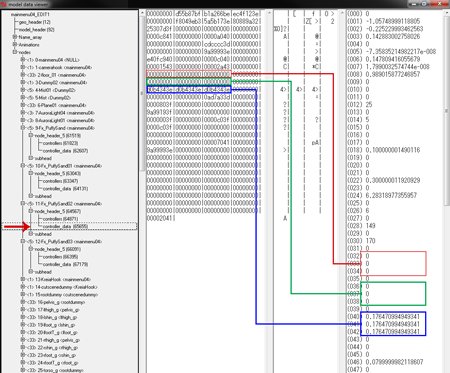Image resolution: width=450 pixels, height=373 pixels.
Task: Expand the Animations tree node
Action: tap(15, 45)
